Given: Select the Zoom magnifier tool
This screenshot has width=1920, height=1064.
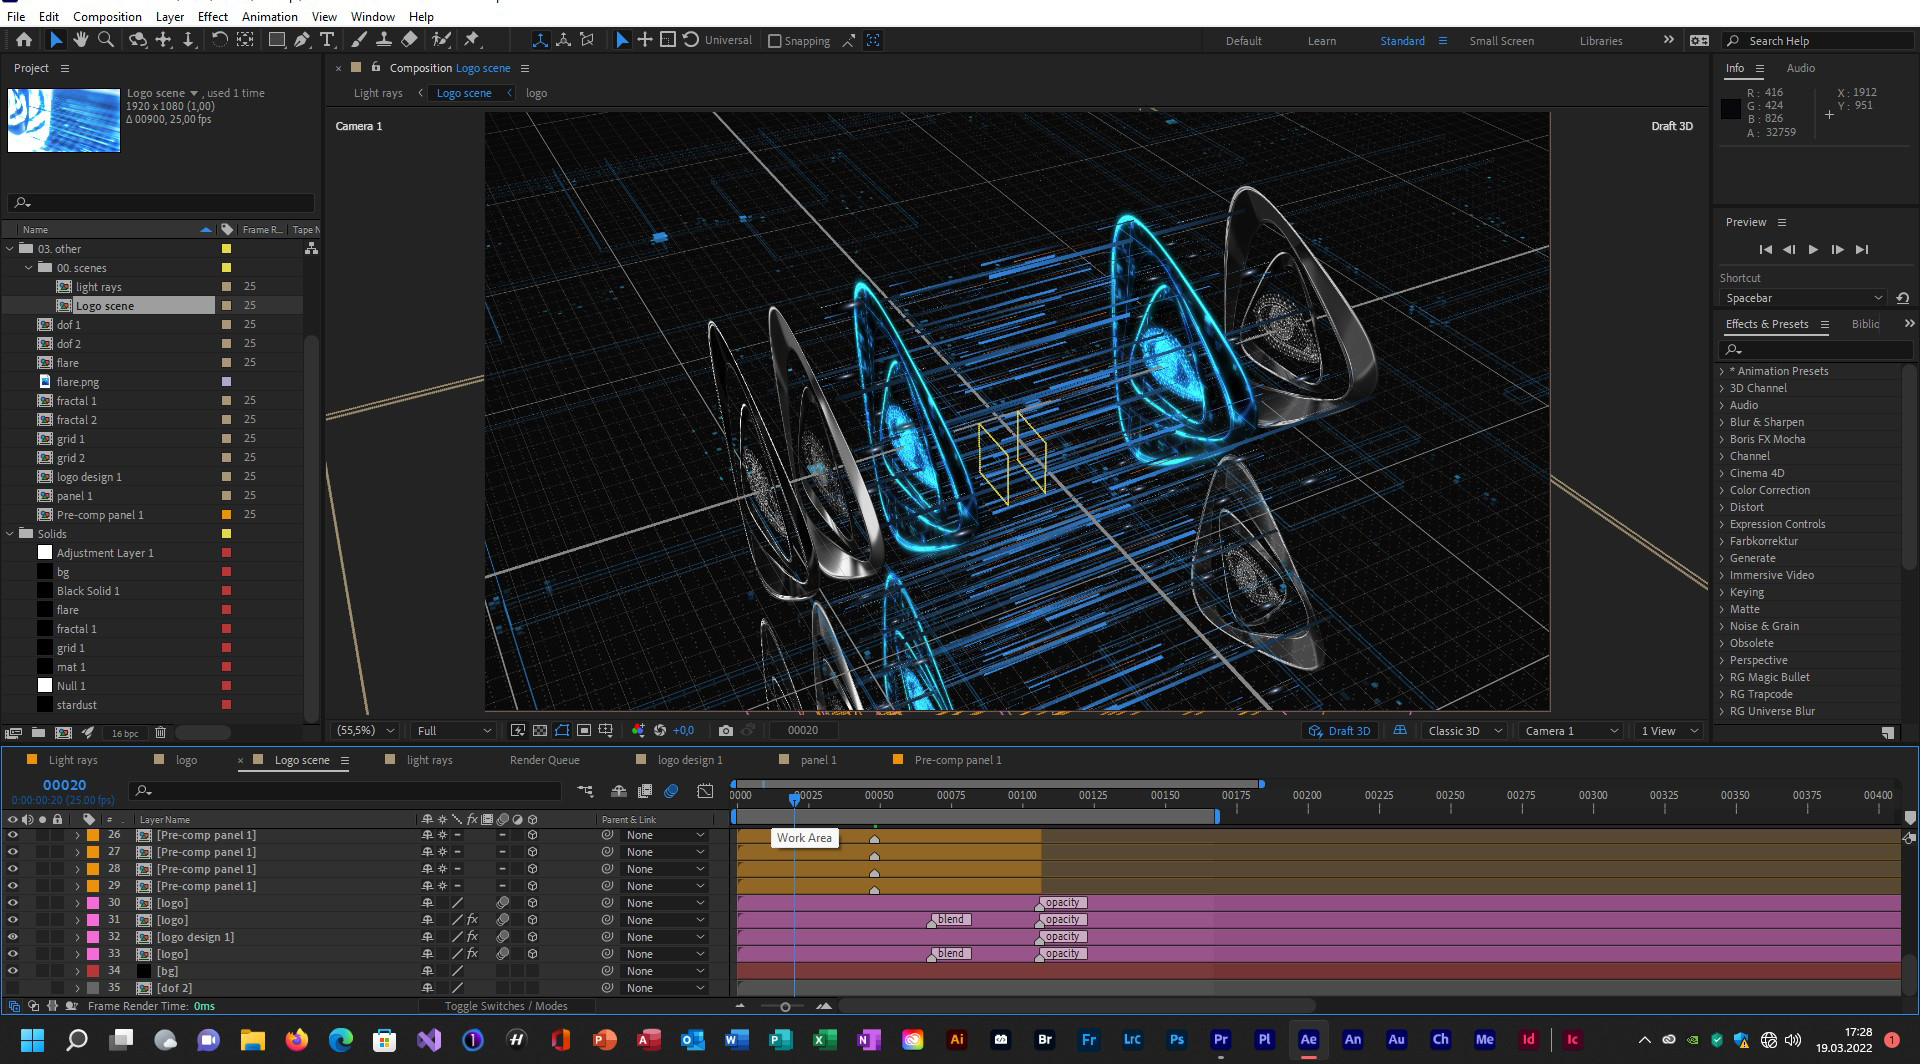Looking at the screenshot, I should [x=106, y=40].
